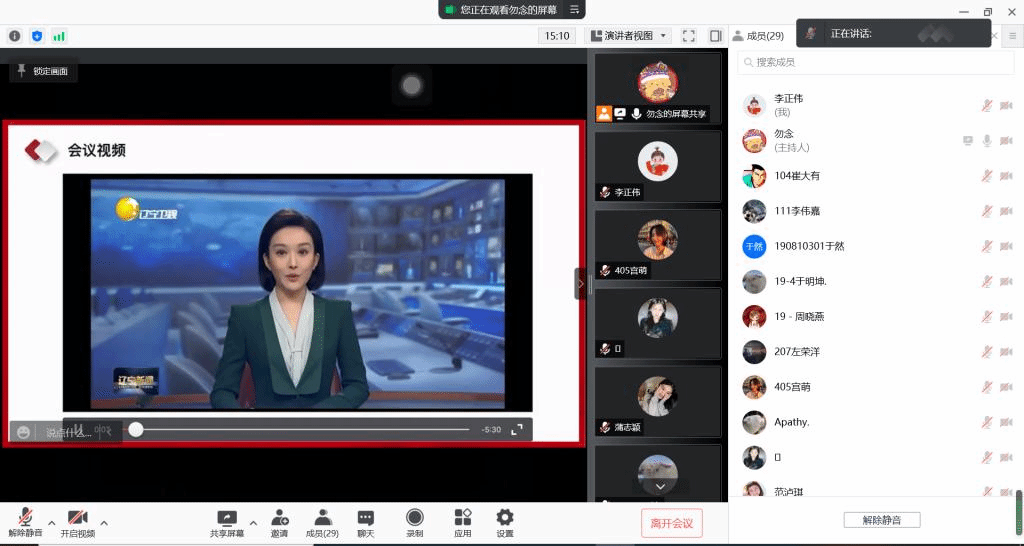
Task: Click 190810301于然 muted mic icon
Action: 987,246
